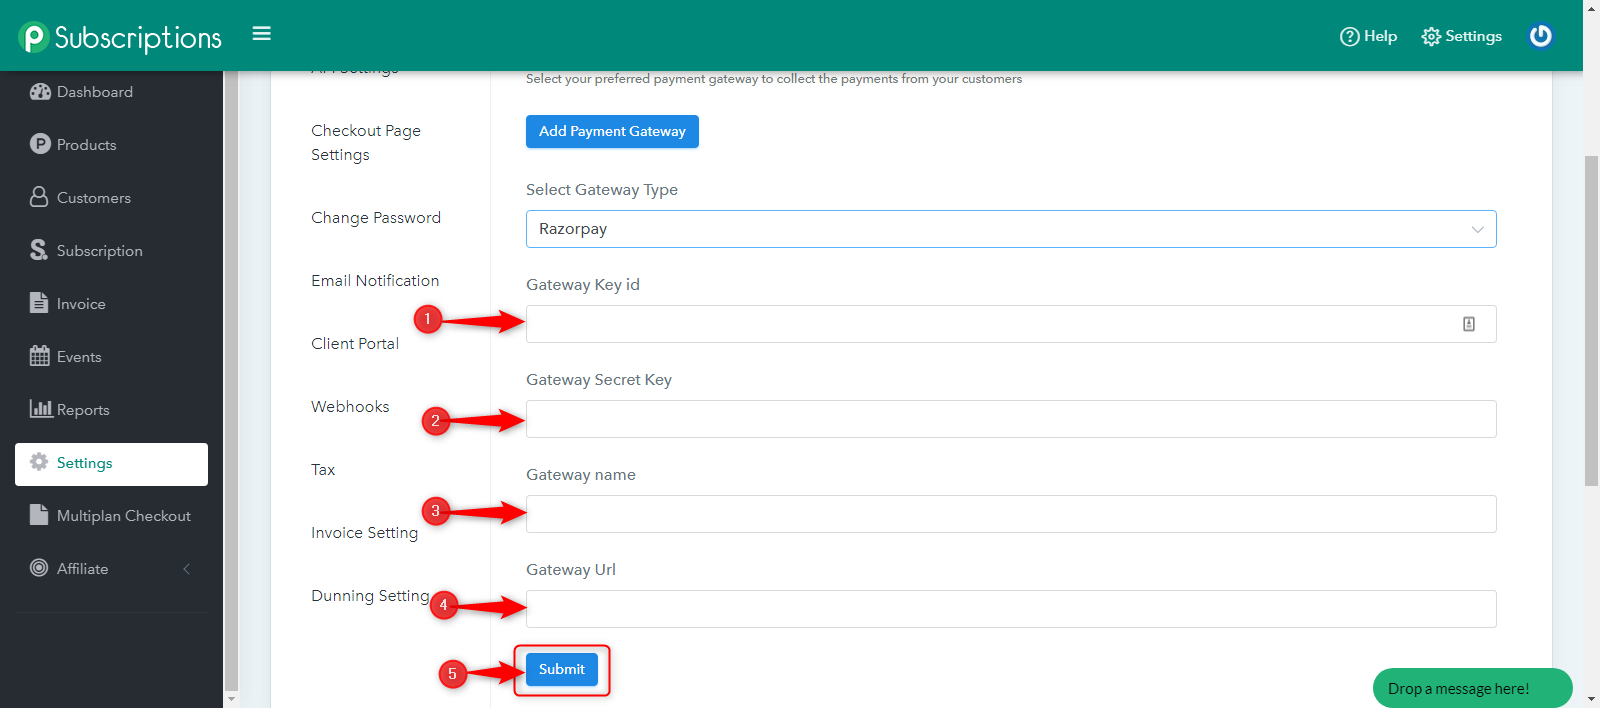Click the Drop a message here chat button
1600x708 pixels.
(x=1472, y=688)
